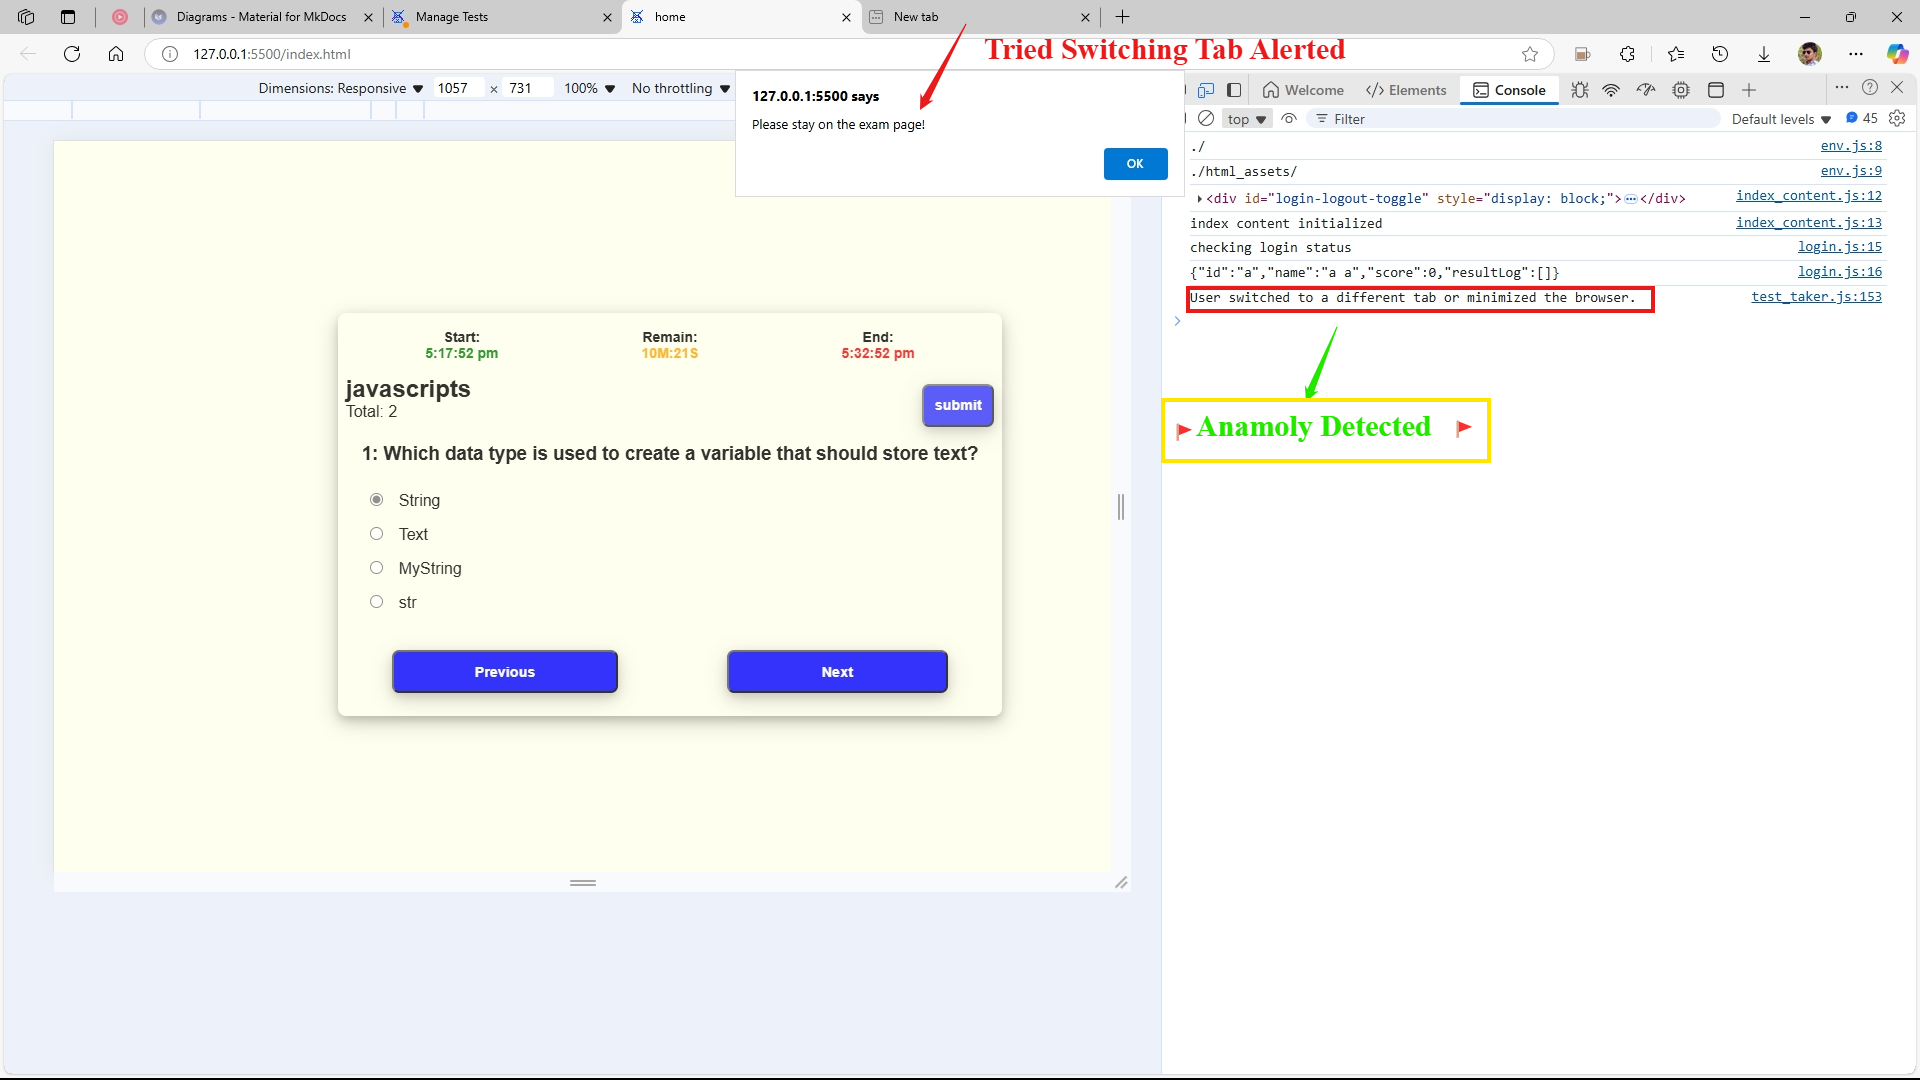Viewport: 1920px width, 1080px height.
Task: Switch to the Manage Tests browser tab
Action: point(452,17)
